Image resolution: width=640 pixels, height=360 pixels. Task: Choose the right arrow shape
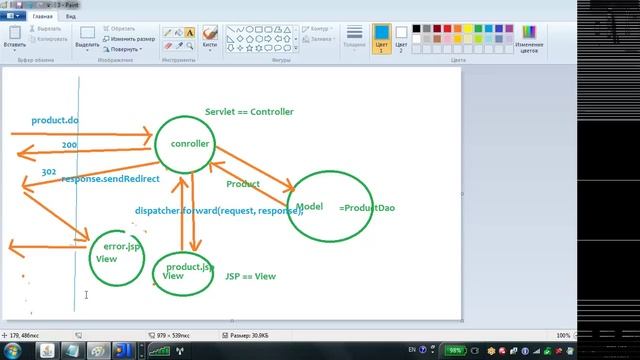pos(268,39)
